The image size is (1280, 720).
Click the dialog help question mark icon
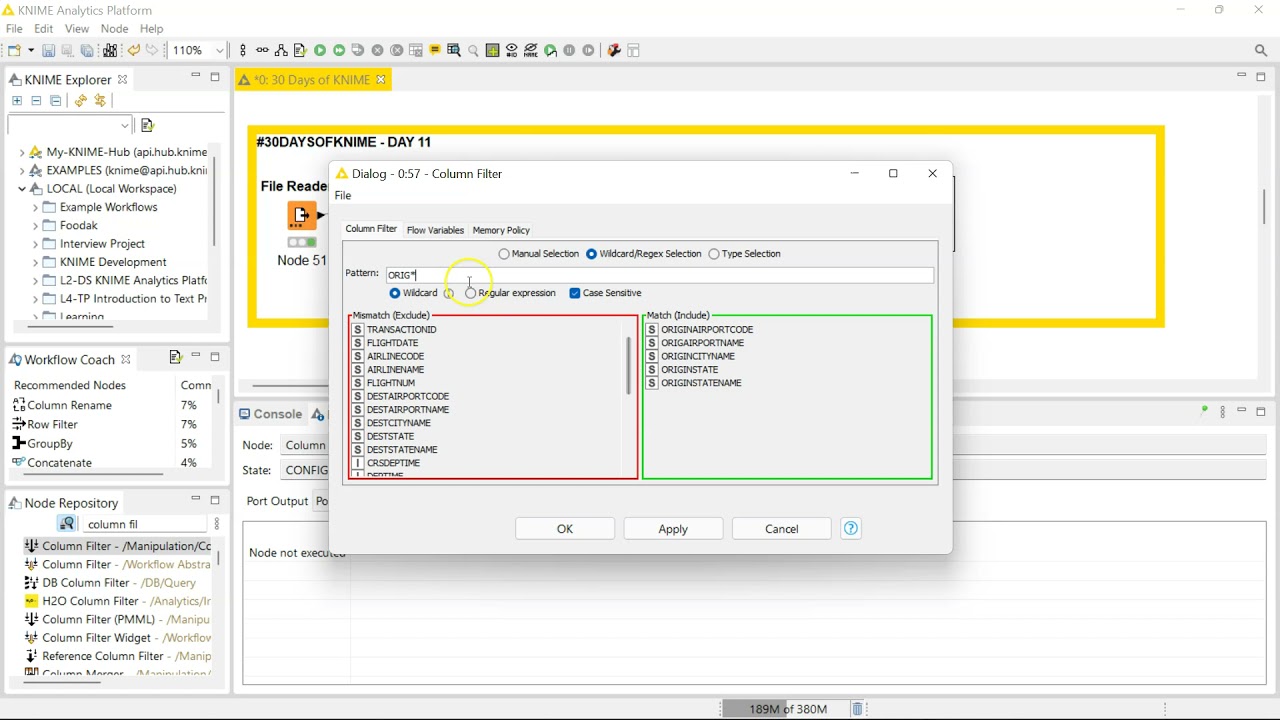coord(851,529)
